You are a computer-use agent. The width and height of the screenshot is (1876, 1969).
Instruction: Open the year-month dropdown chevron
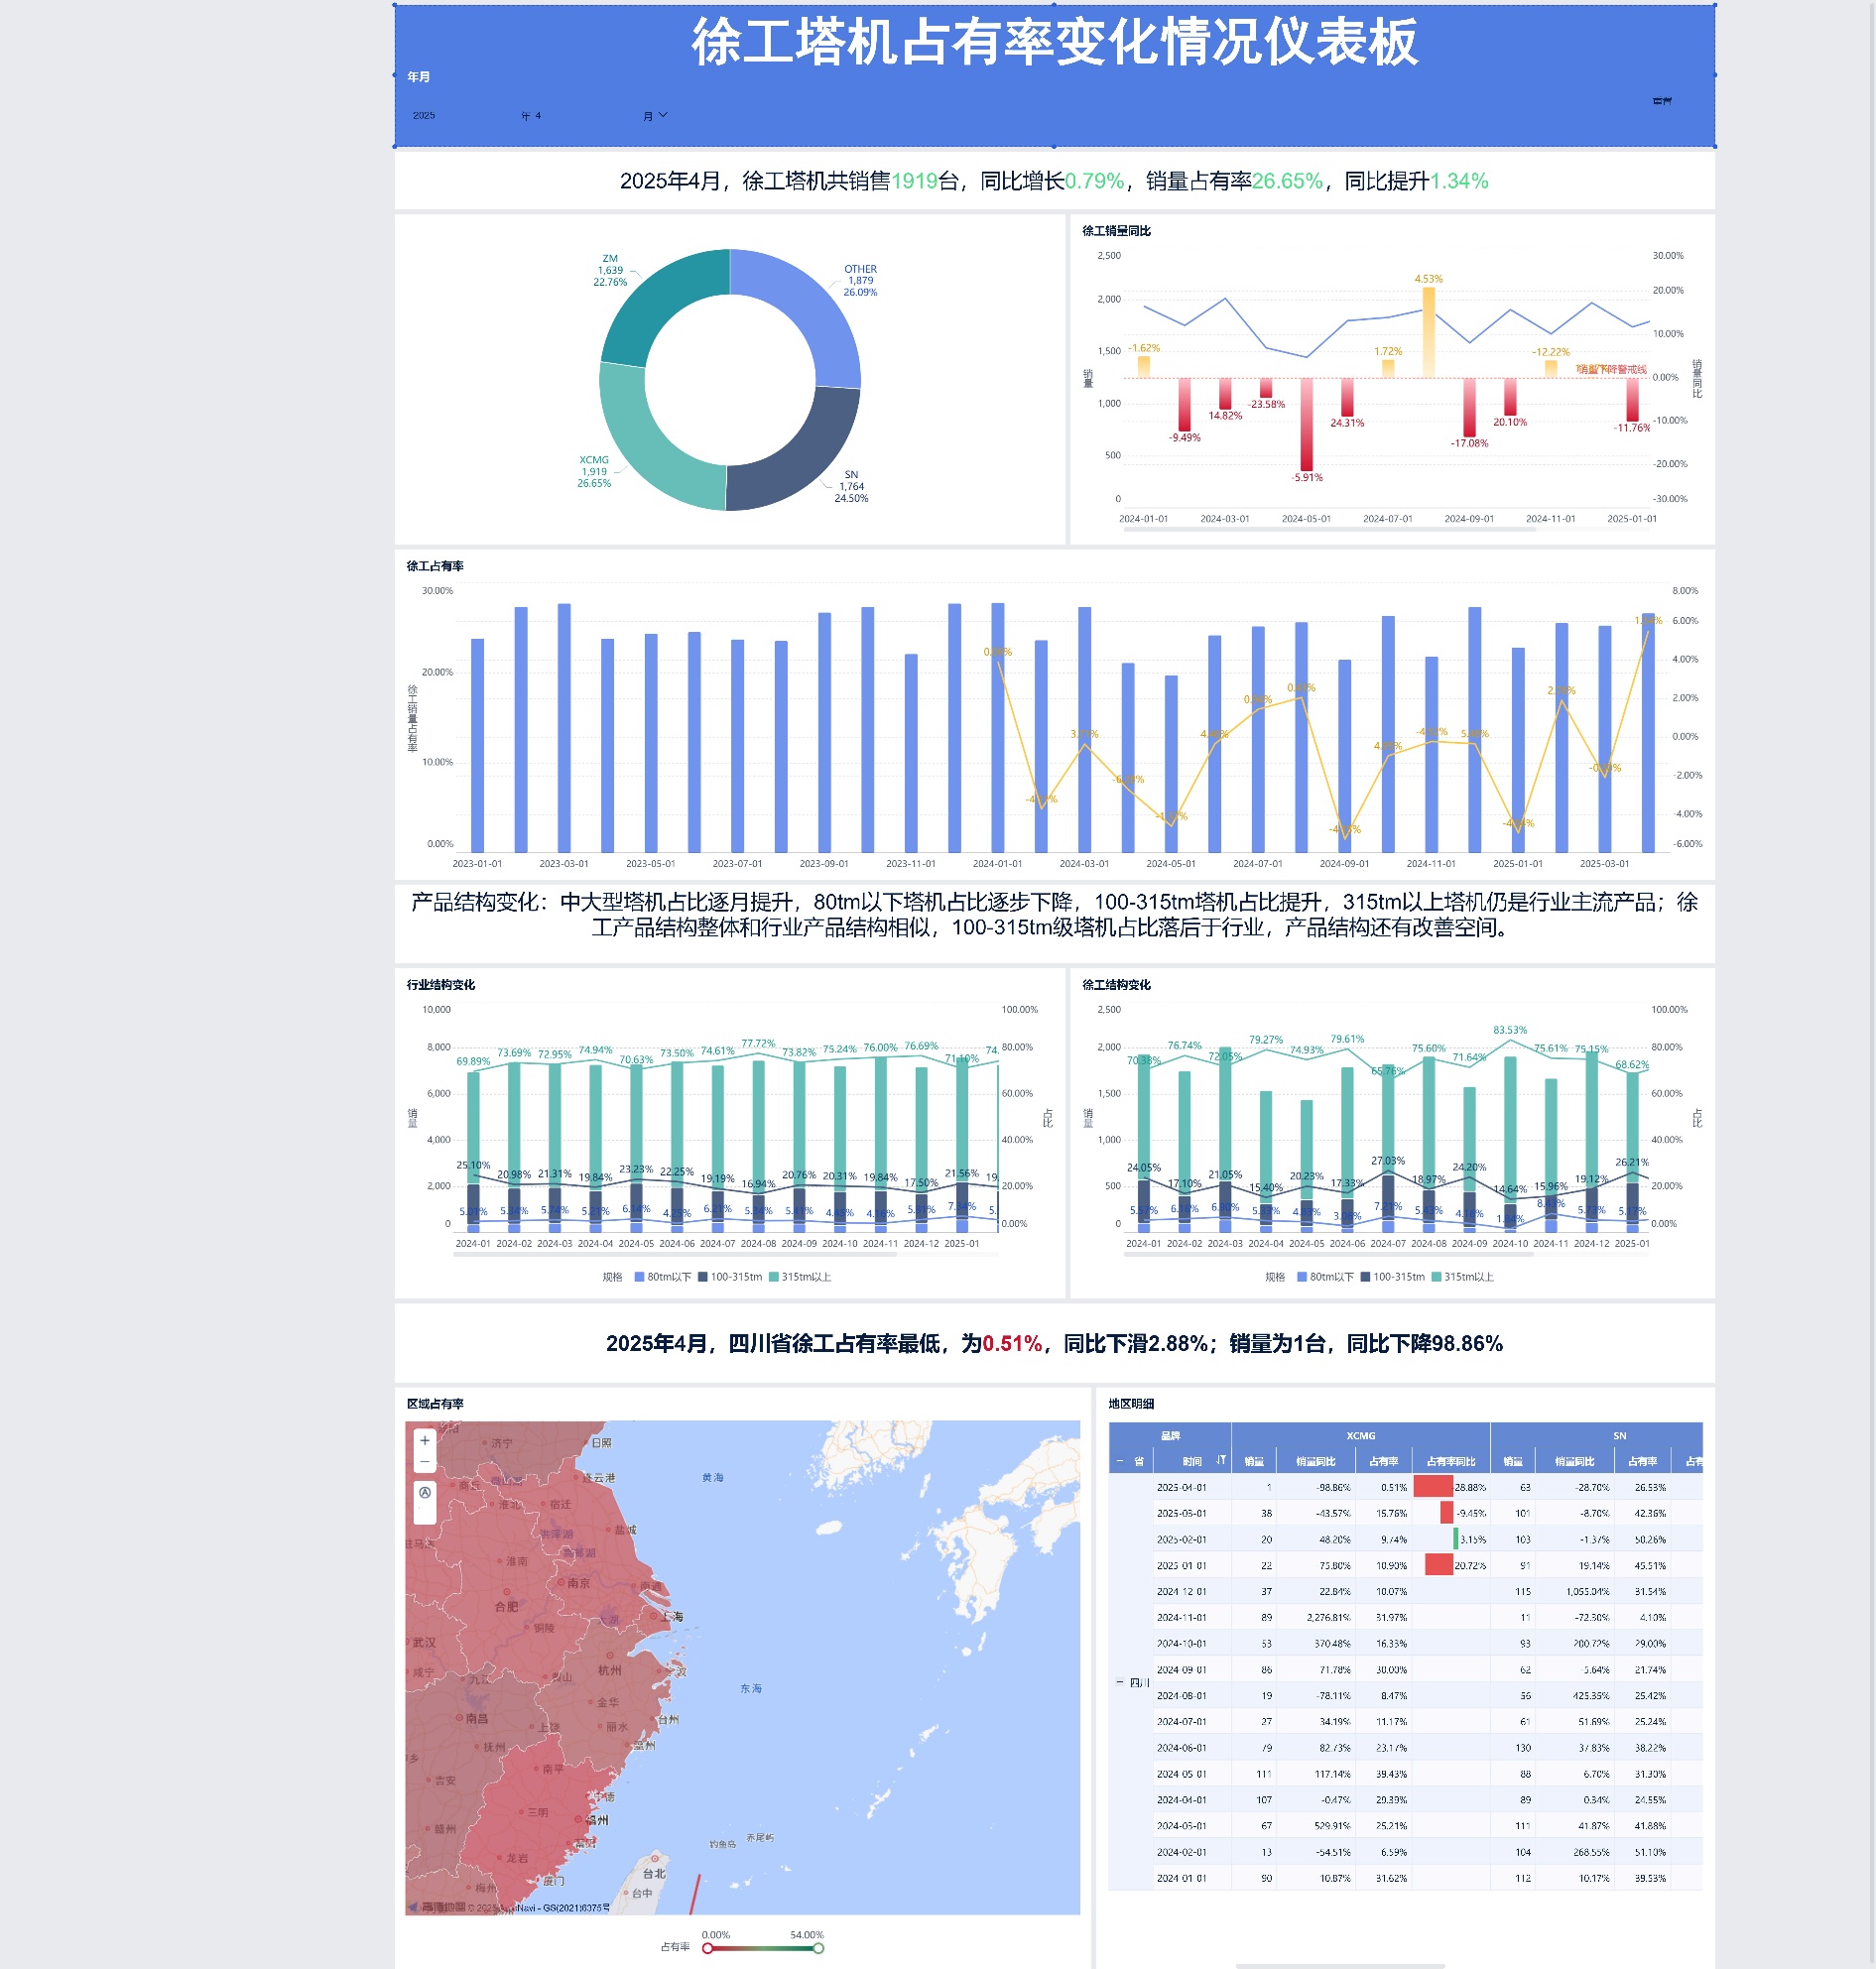[x=663, y=115]
